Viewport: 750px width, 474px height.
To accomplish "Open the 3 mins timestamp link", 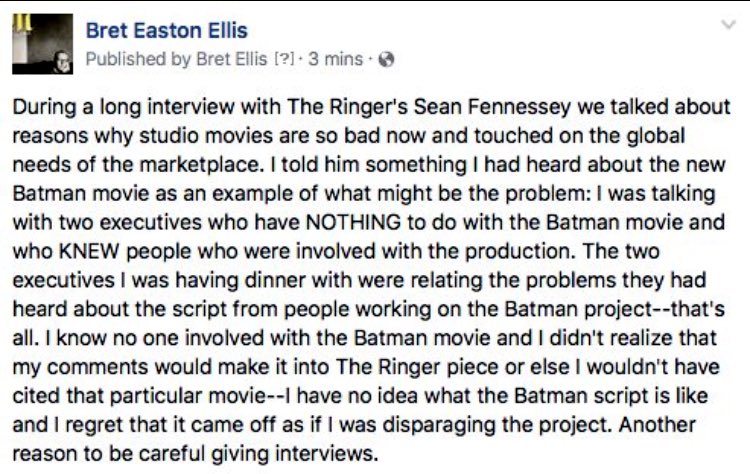I will point(336,59).
